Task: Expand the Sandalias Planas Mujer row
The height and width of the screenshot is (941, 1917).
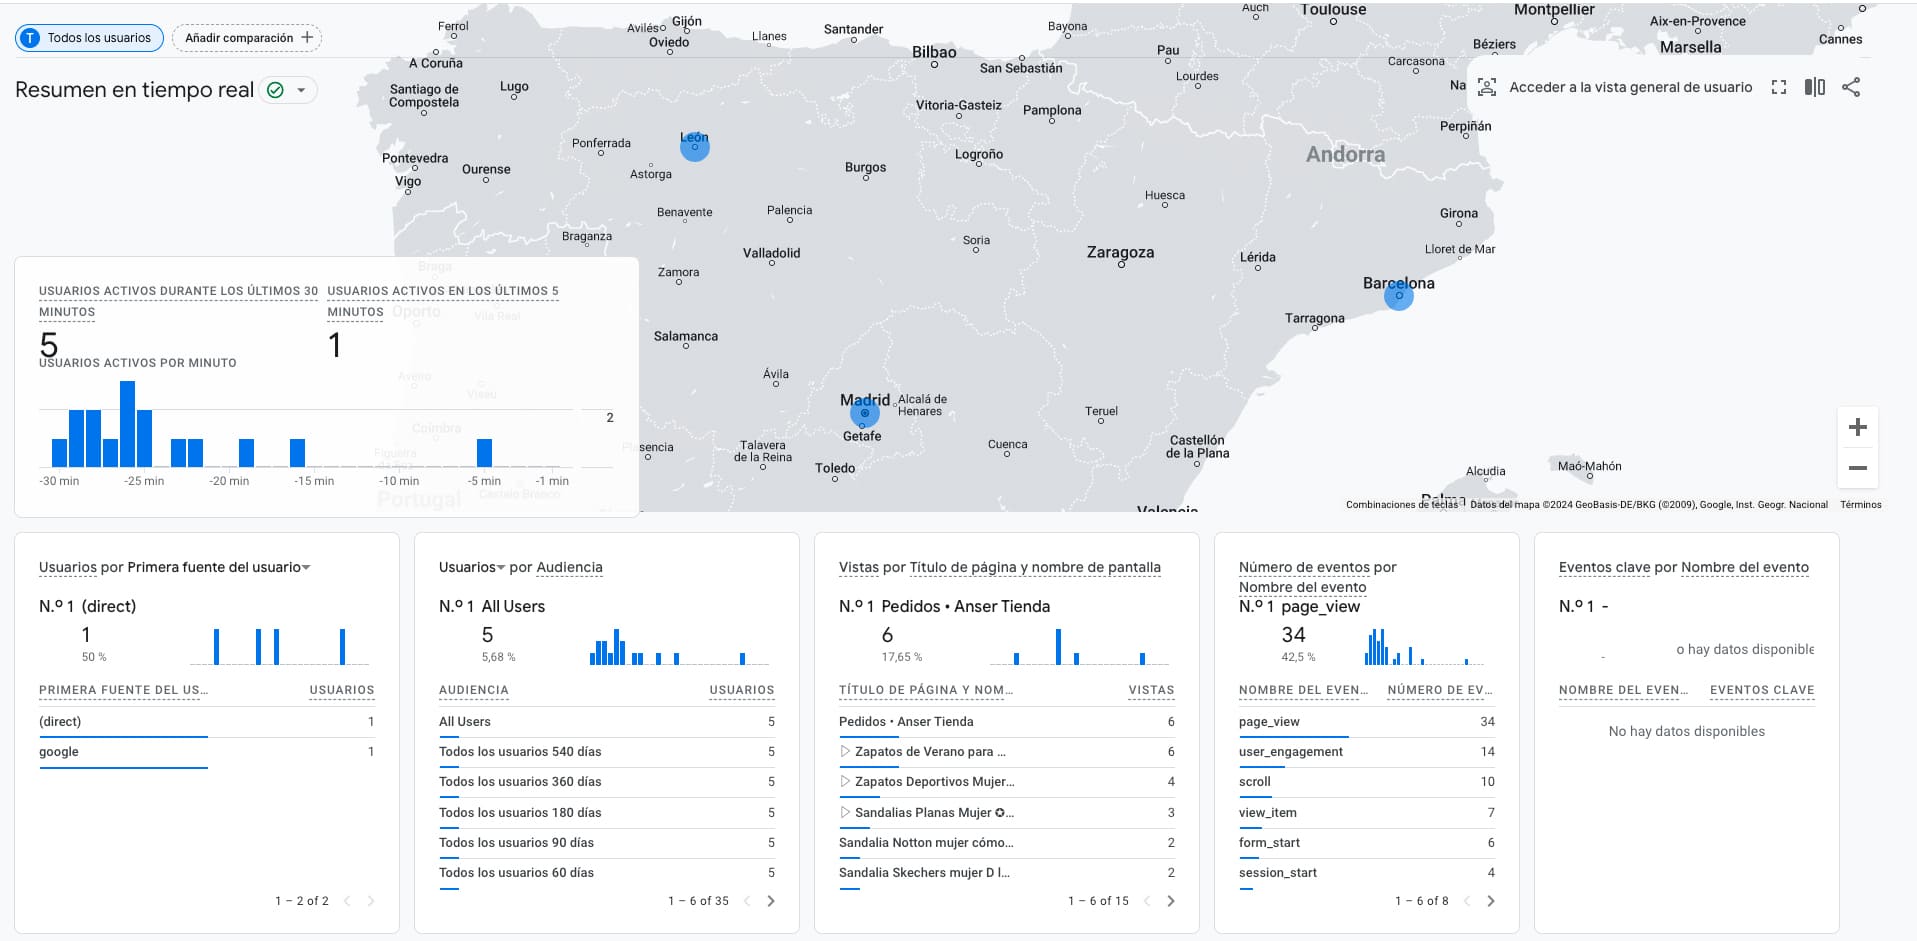Action: point(845,813)
